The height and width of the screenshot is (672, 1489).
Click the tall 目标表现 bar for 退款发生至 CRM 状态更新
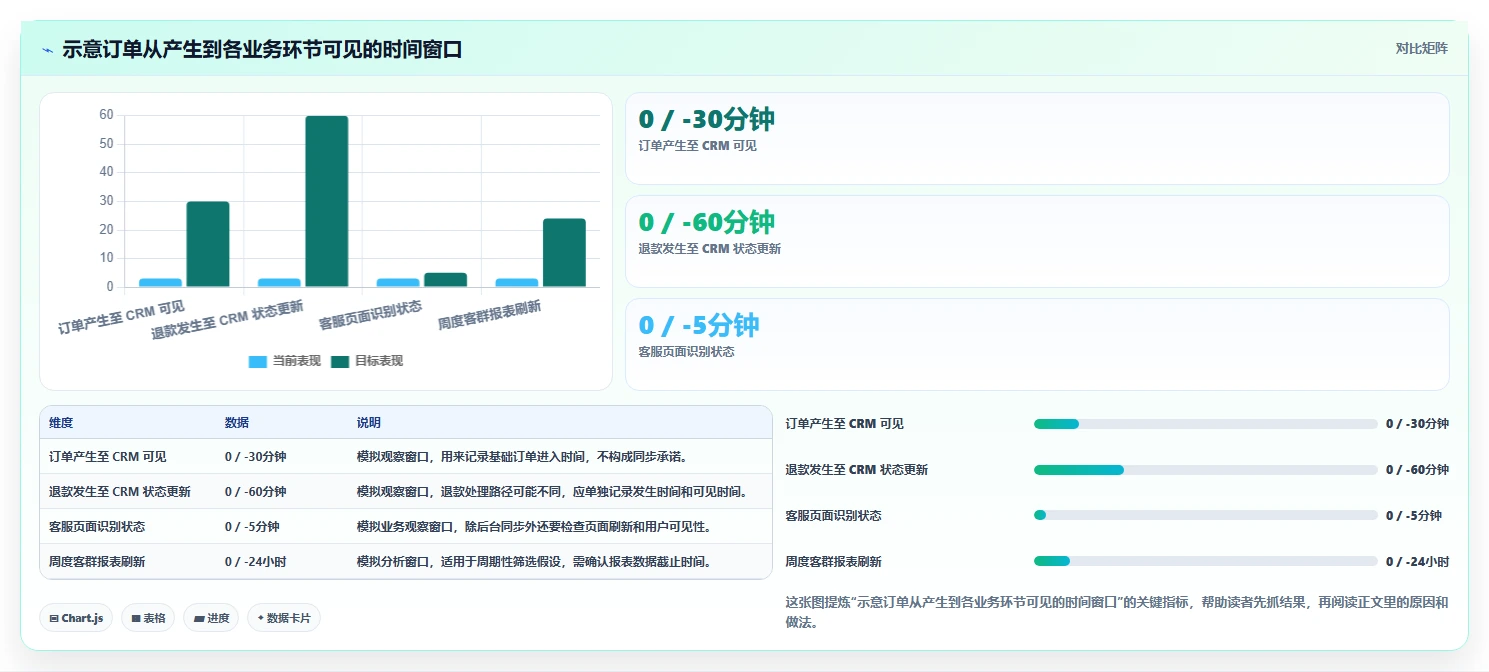[327, 201]
